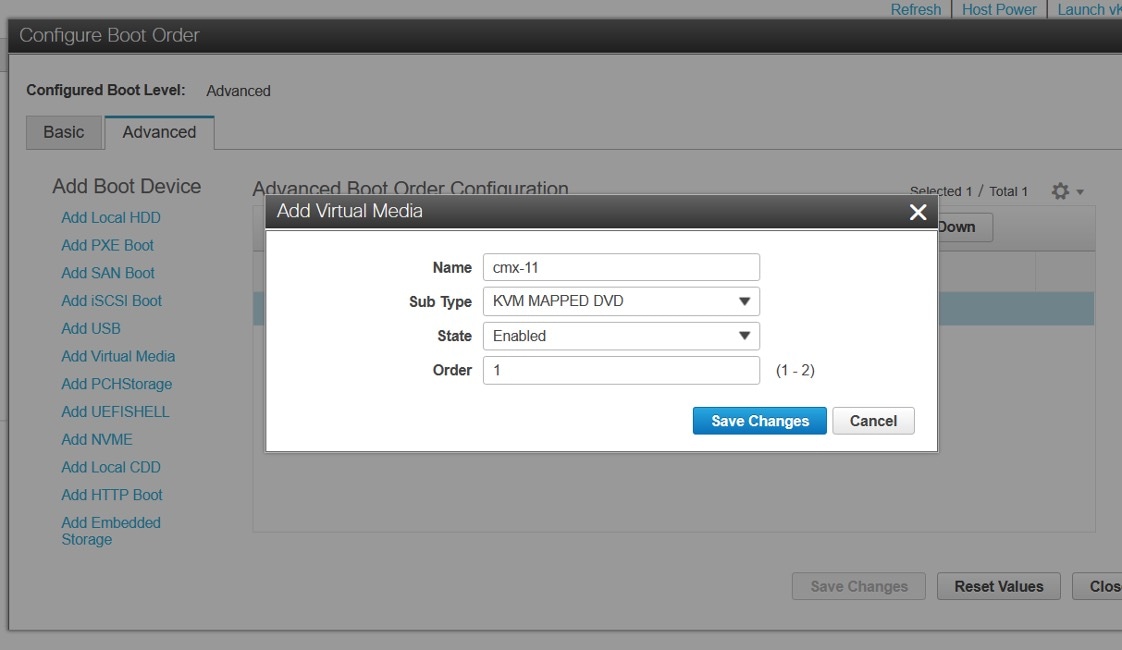The image size is (1122, 650).
Task: Open Host Power options
Action: 998,9
